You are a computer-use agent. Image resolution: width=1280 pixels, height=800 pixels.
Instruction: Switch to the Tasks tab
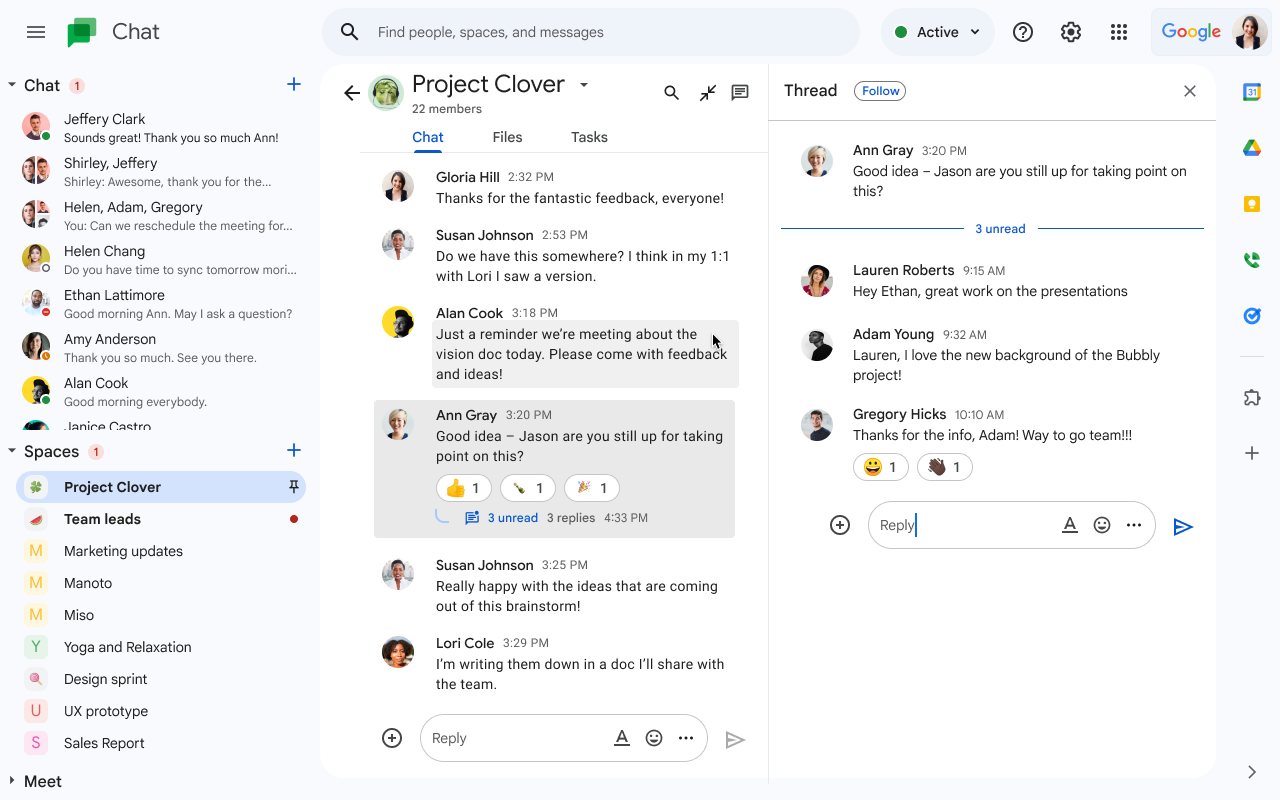pyautogui.click(x=589, y=137)
